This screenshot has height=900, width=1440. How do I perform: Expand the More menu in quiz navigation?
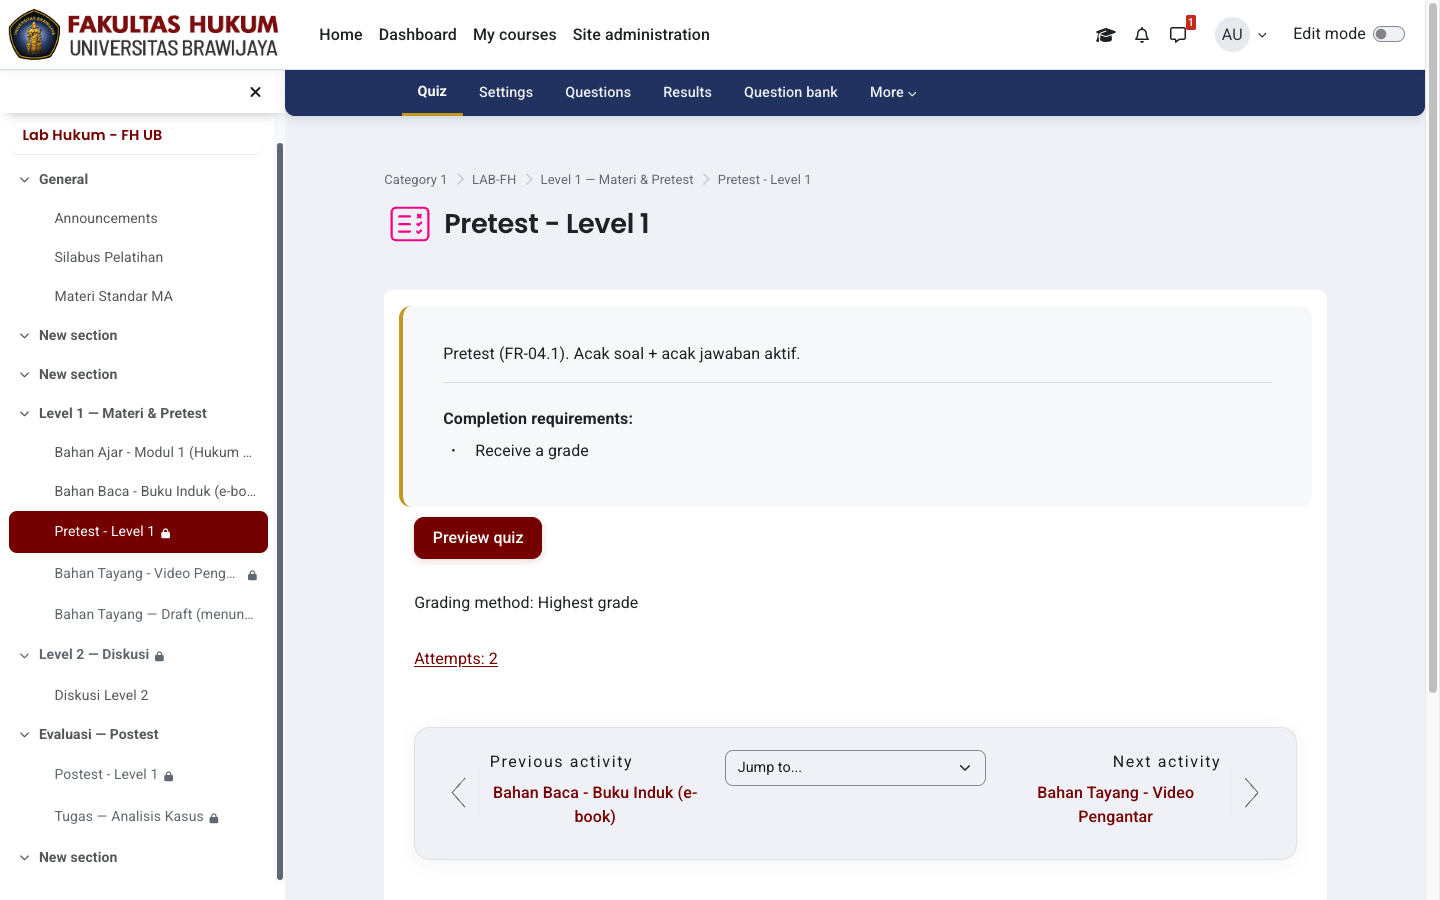(x=893, y=92)
